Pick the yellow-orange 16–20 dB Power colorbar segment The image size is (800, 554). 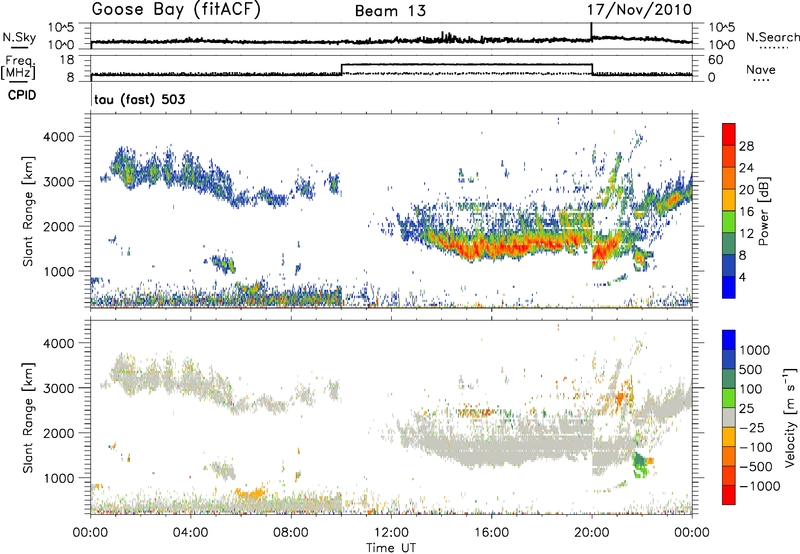click(x=729, y=200)
